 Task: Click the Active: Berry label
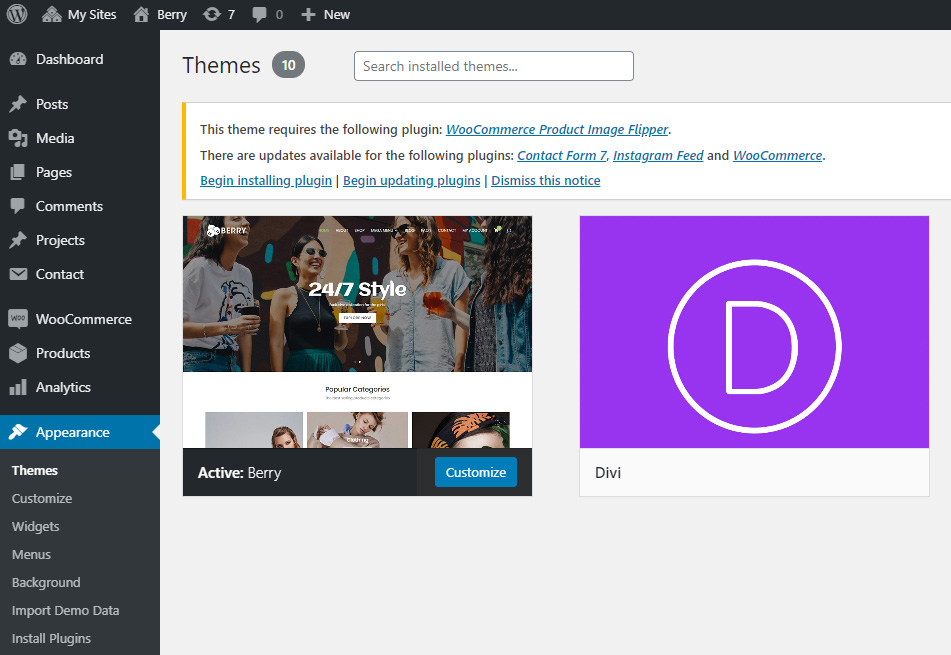[x=240, y=472]
